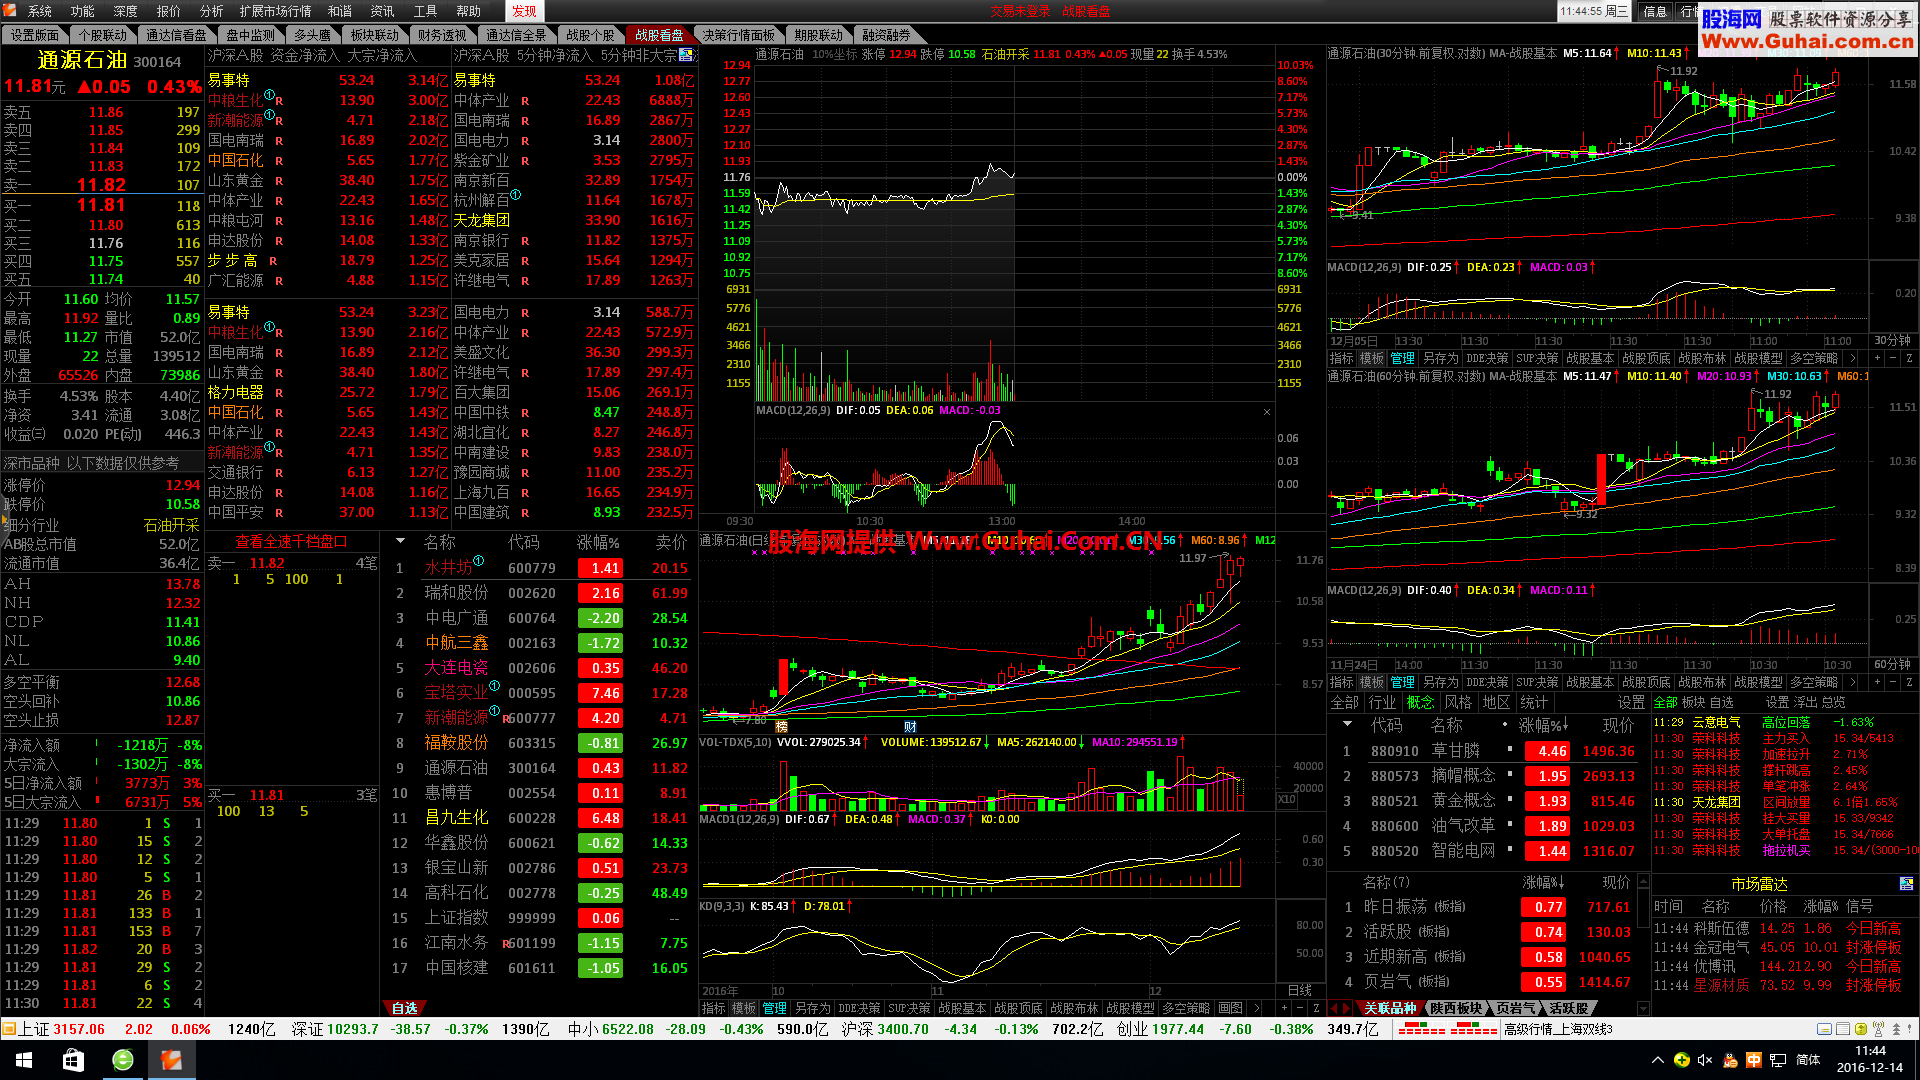The image size is (1920, 1080).
Task: Click the 5-minute flow list header icon
Action: point(687,55)
